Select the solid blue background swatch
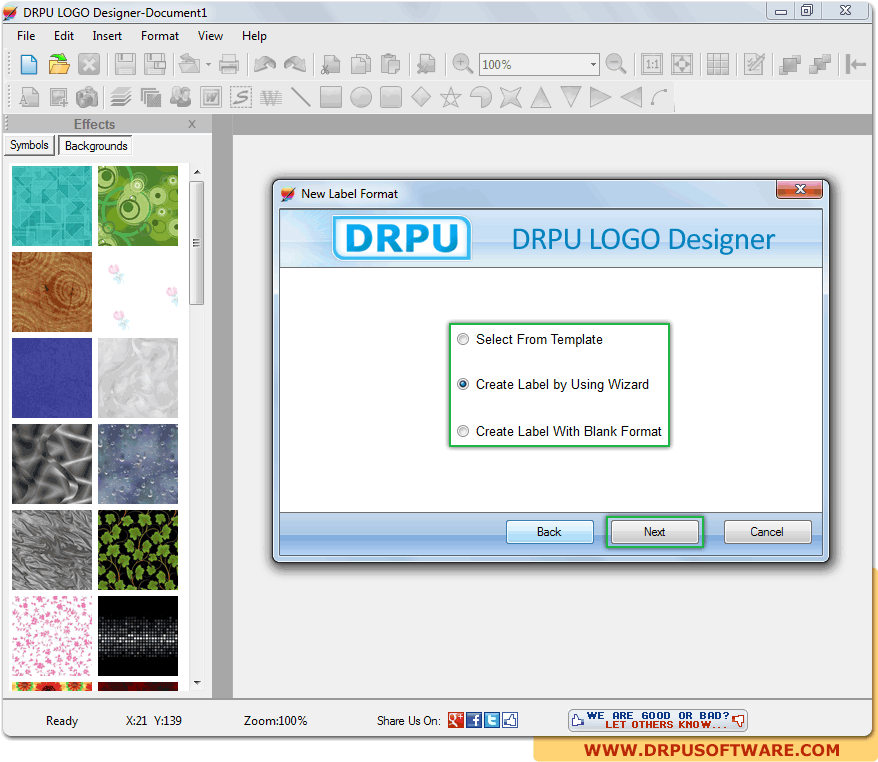878x762 pixels. click(52, 378)
